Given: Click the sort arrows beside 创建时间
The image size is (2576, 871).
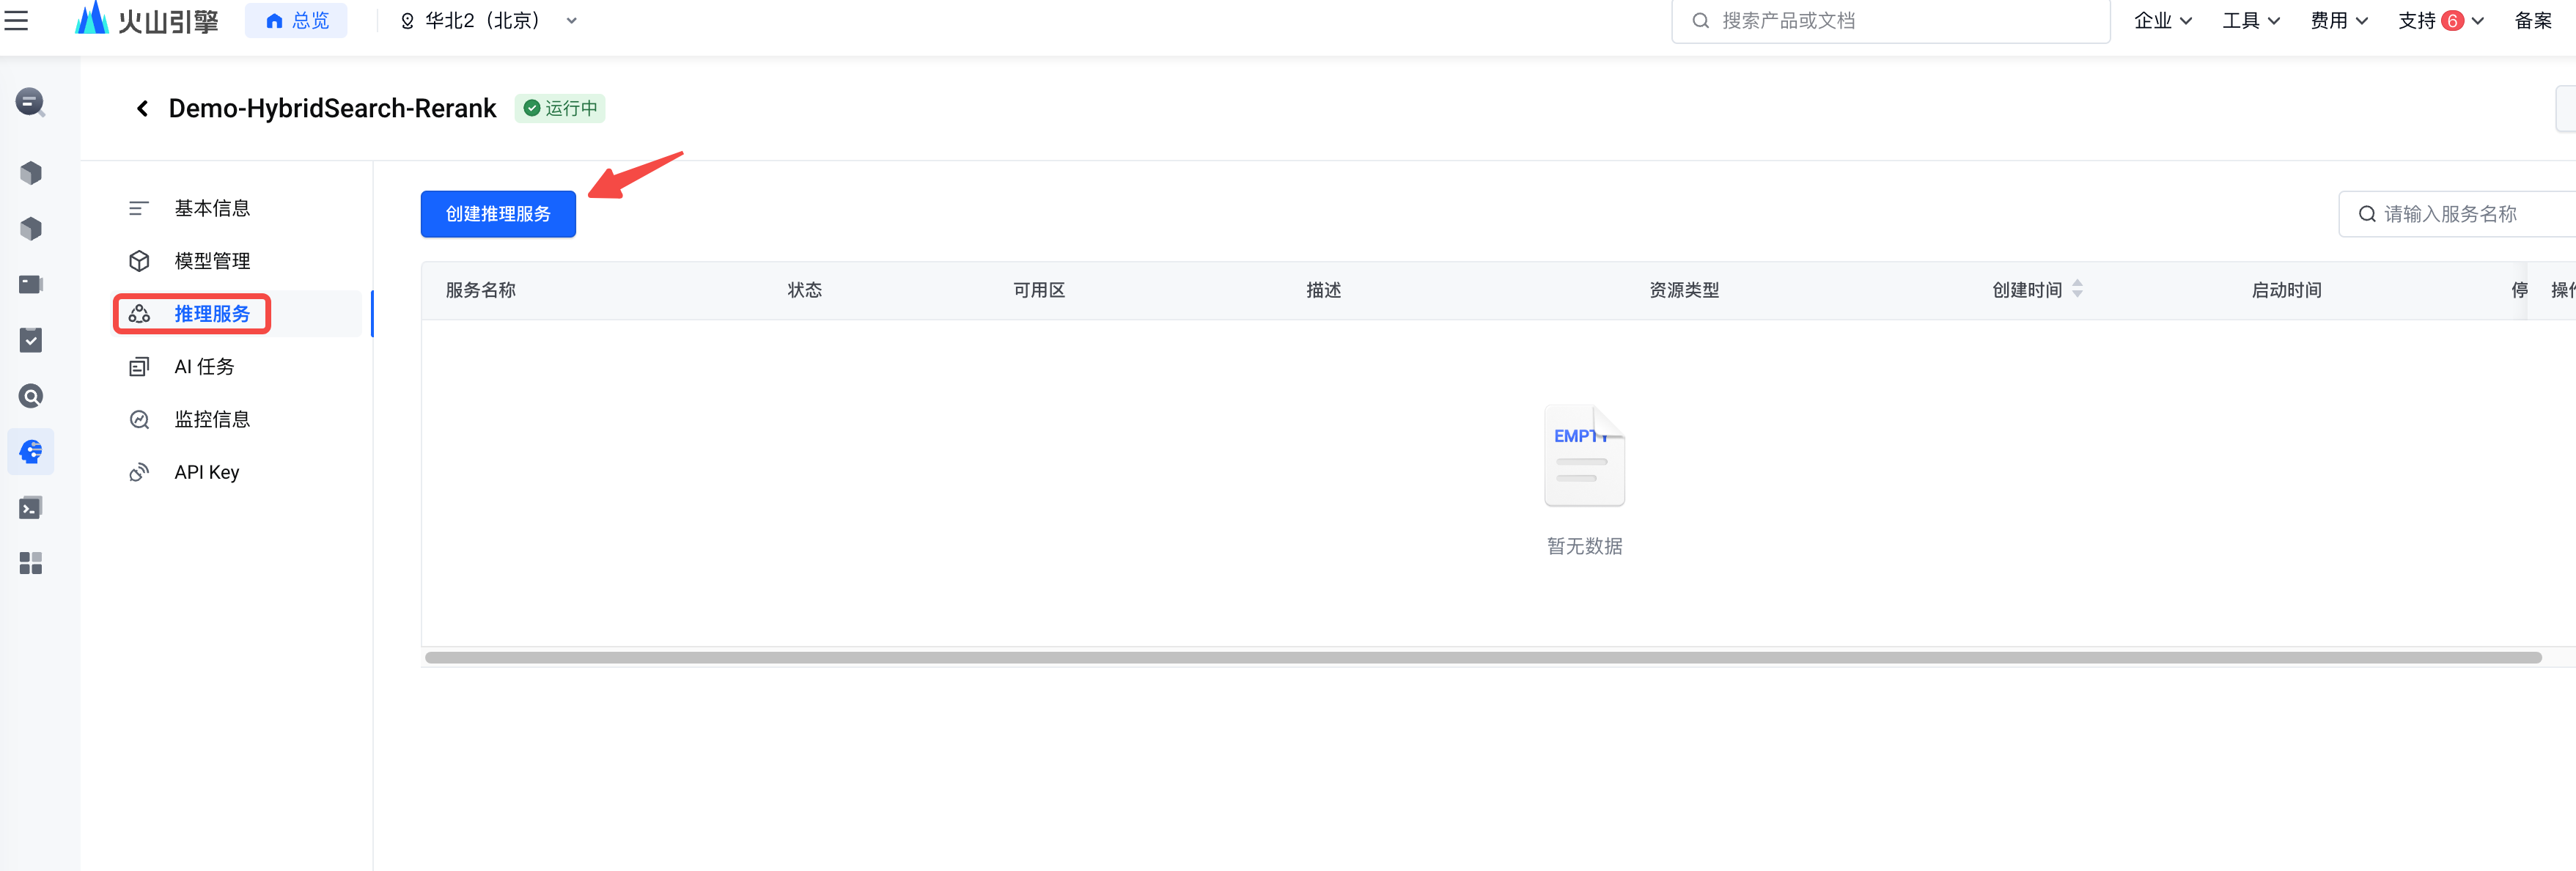Looking at the screenshot, I should point(2077,289).
